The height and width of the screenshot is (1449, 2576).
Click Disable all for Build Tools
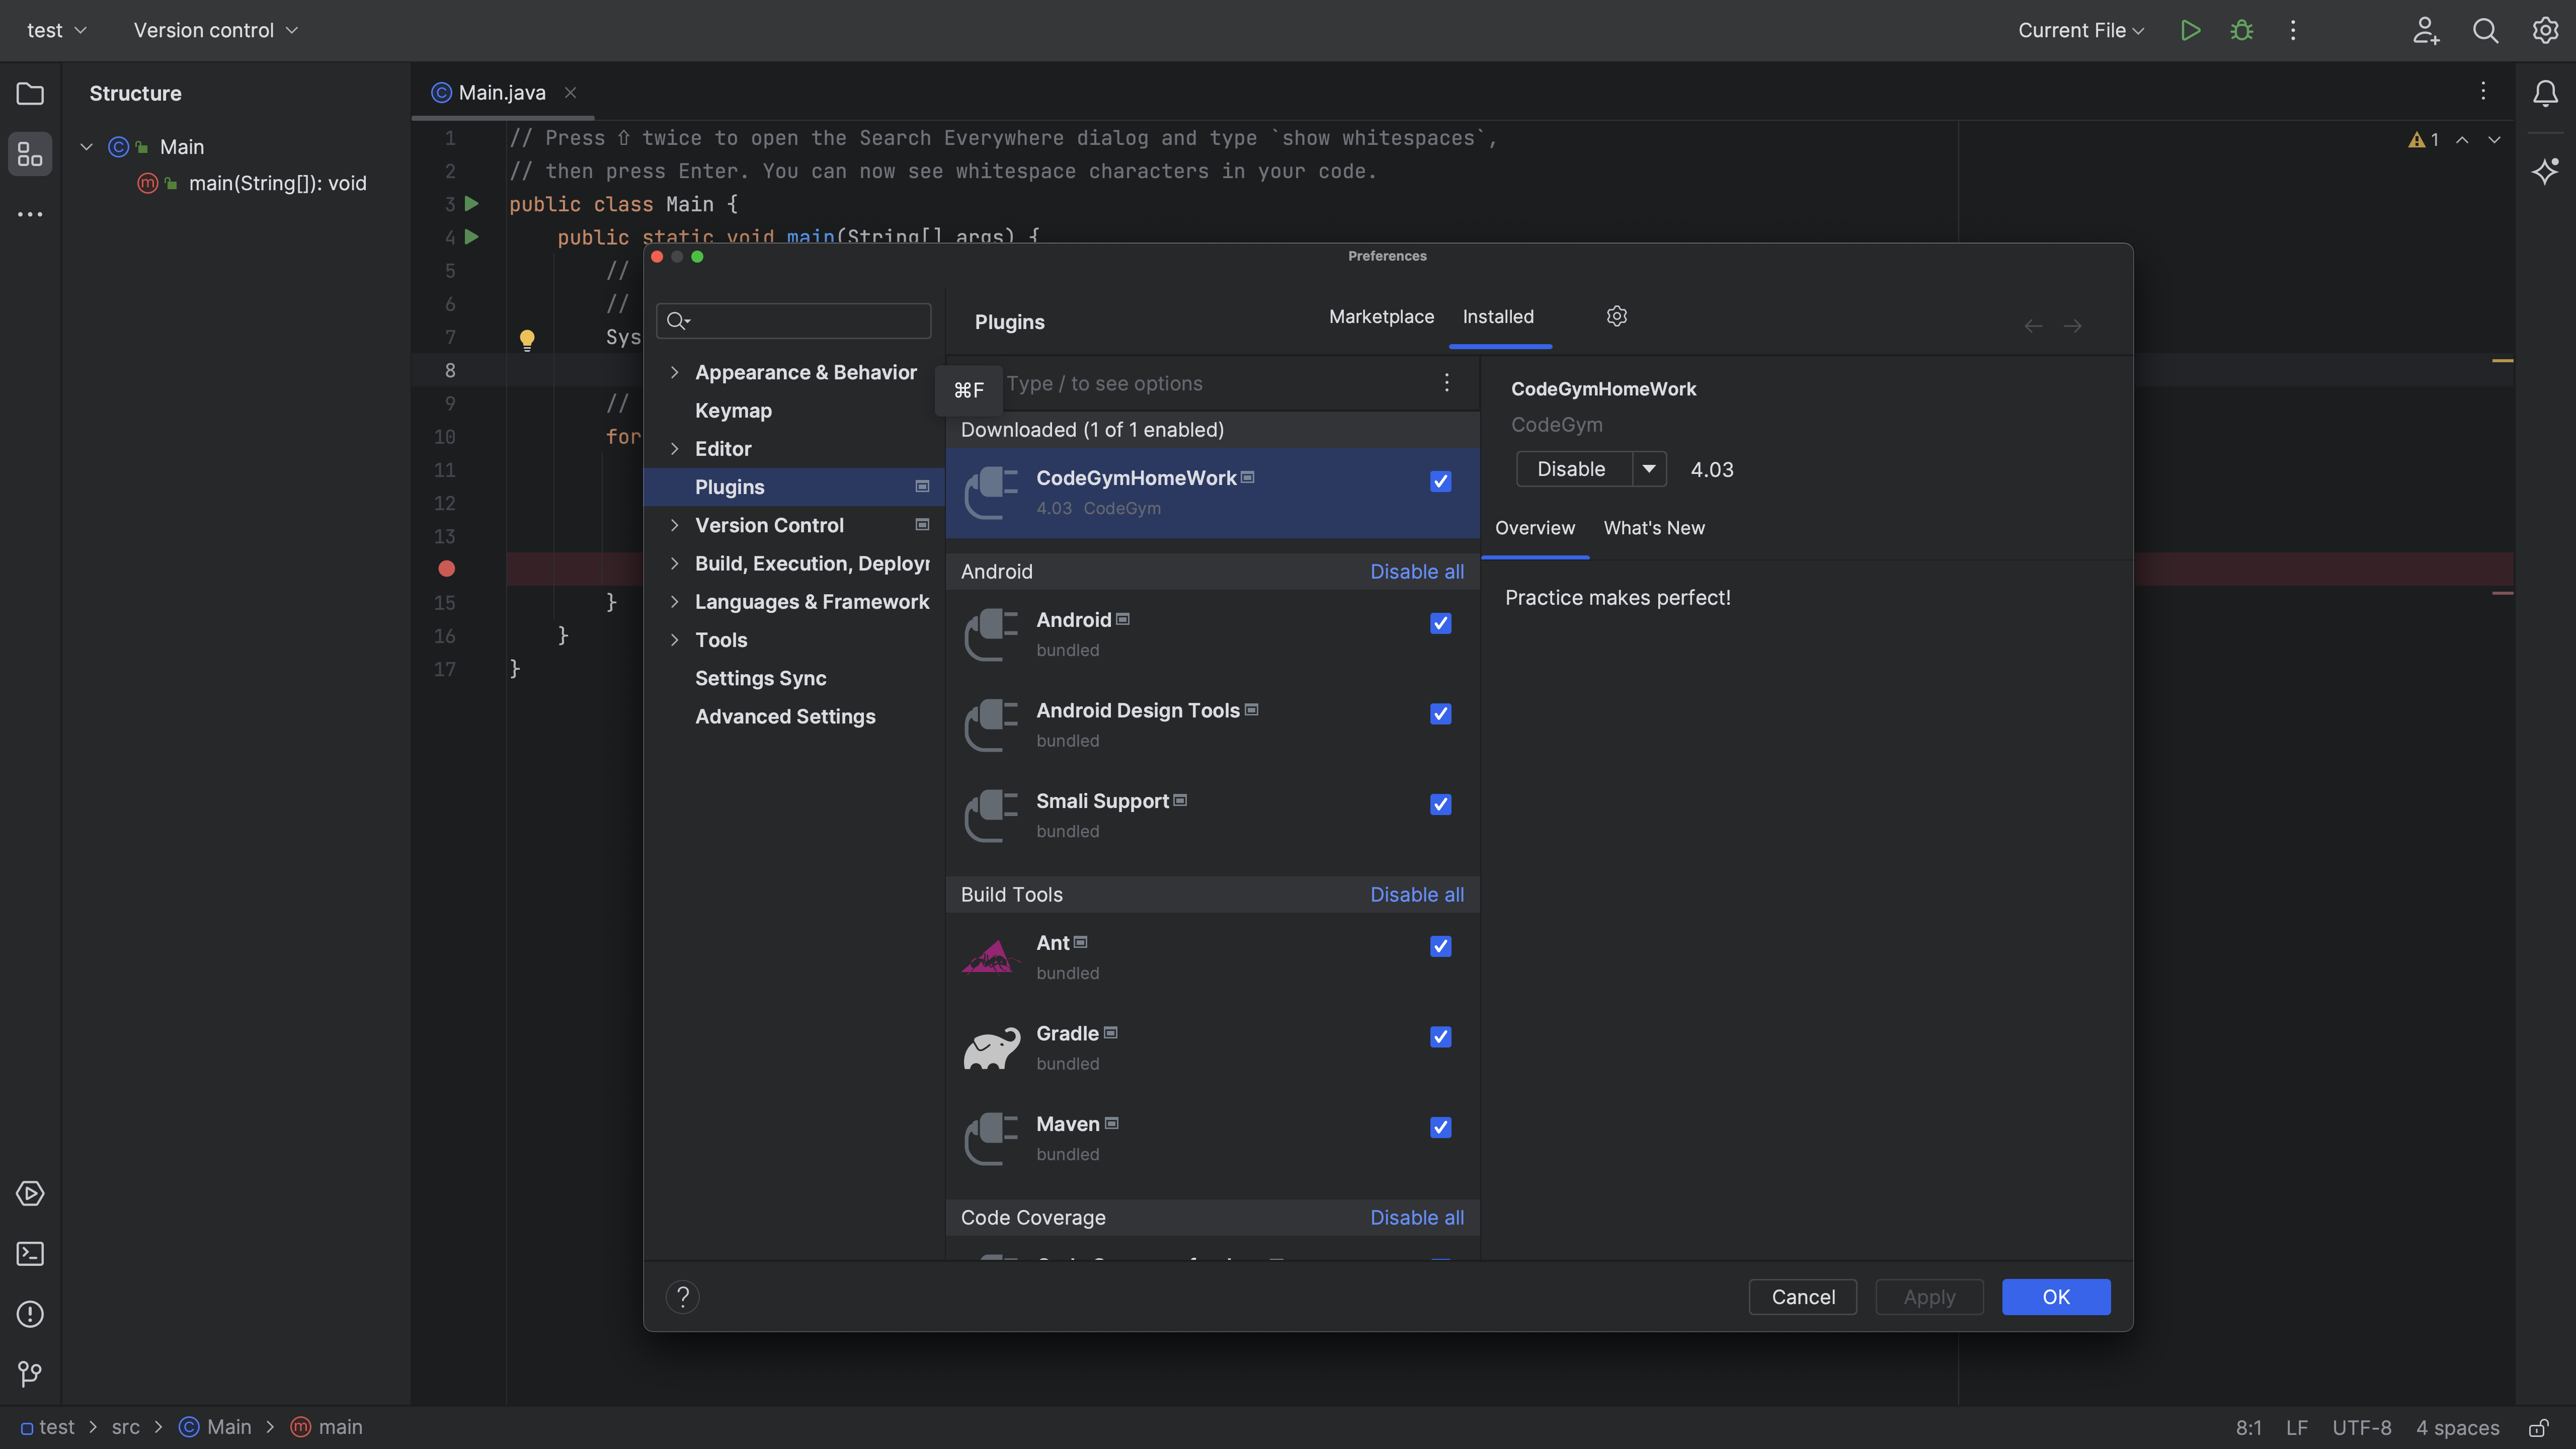tap(1416, 895)
